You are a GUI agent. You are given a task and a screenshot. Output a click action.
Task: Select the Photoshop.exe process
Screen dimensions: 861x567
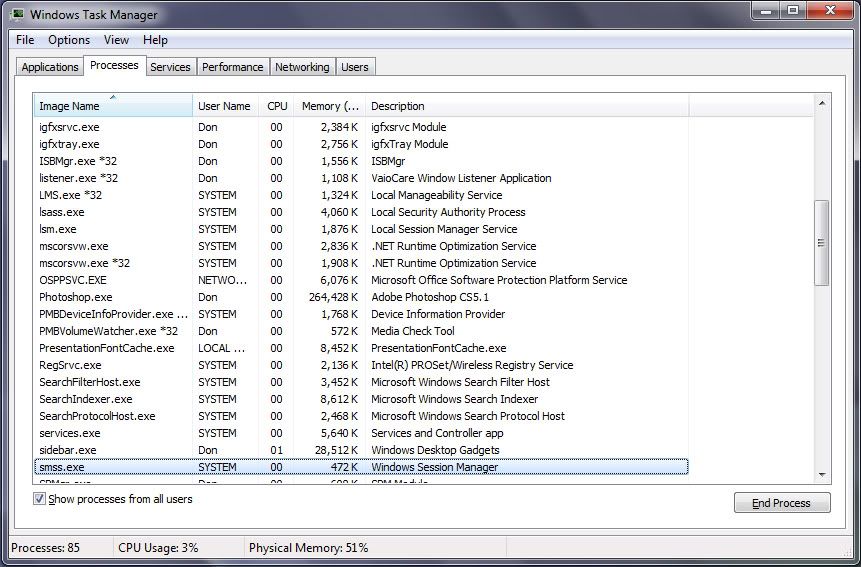(361, 297)
